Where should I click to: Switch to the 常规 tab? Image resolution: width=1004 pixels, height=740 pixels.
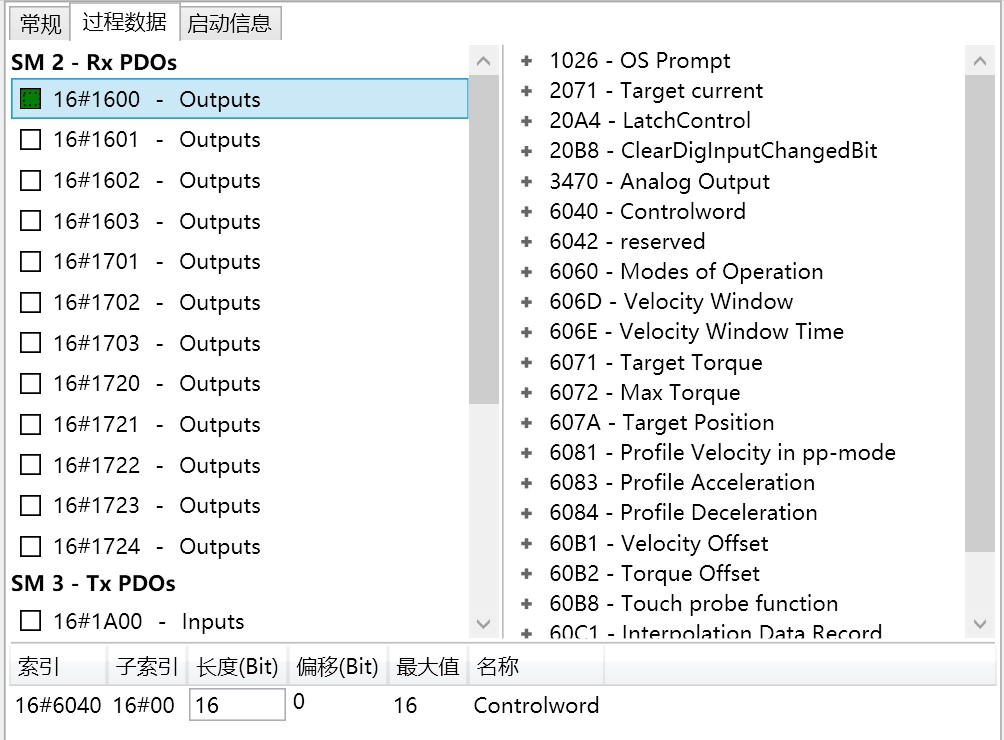point(40,23)
